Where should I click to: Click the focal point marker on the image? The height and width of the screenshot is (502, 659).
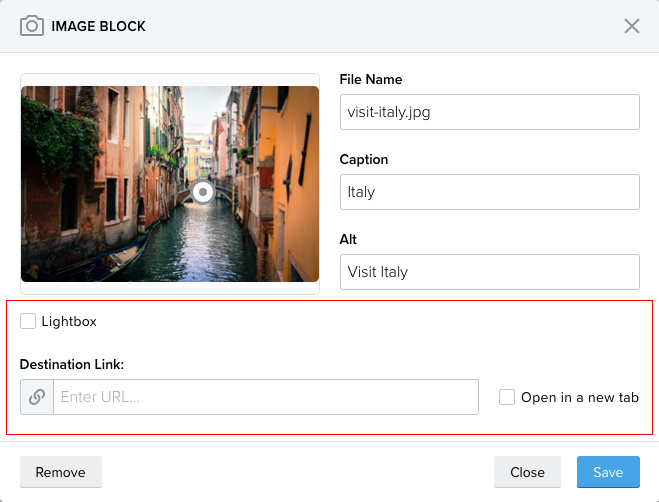pyautogui.click(x=203, y=192)
